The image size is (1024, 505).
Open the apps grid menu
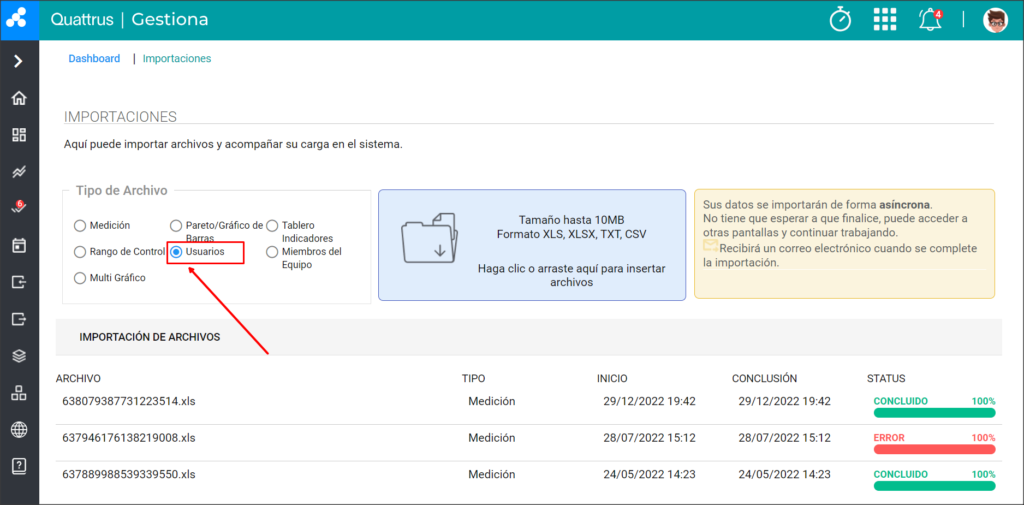pos(885,20)
